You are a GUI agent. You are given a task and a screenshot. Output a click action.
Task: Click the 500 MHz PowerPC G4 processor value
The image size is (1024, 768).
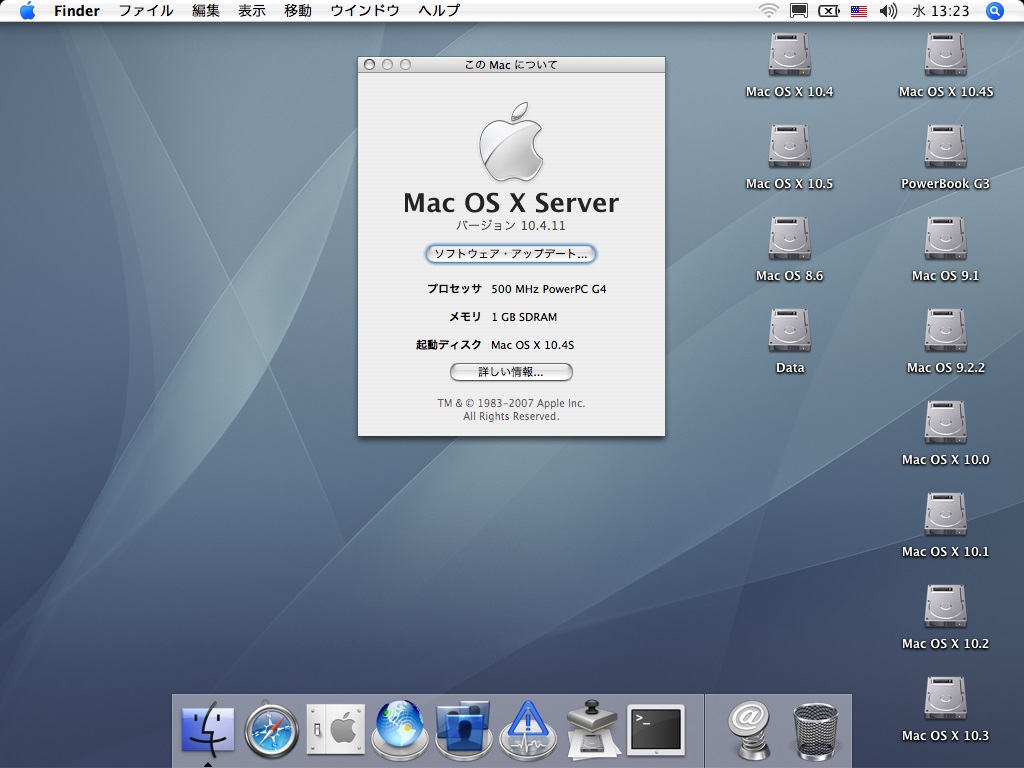click(x=549, y=289)
